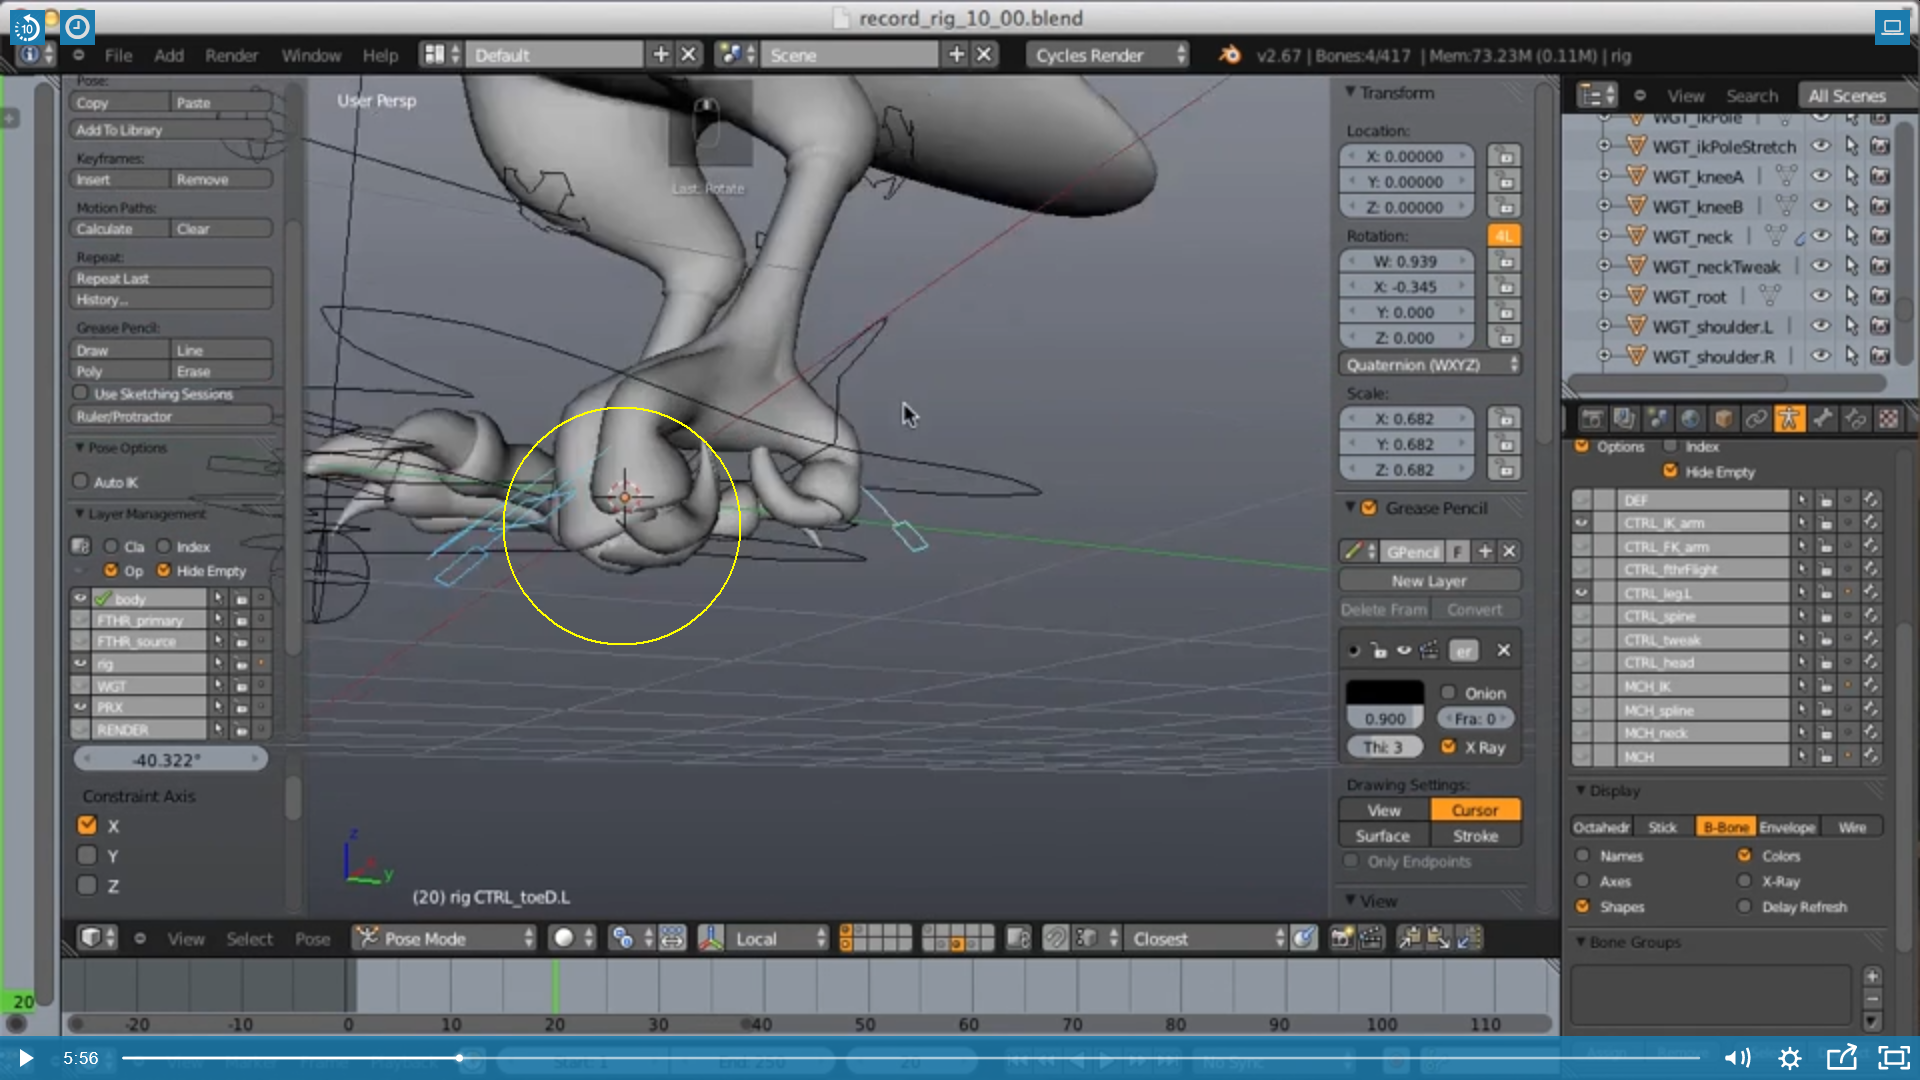The height and width of the screenshot is (1080, 1920).
Task: Enable the X-Ray checkbox in Grease Pencil panel
Action: click(1450, 746)
